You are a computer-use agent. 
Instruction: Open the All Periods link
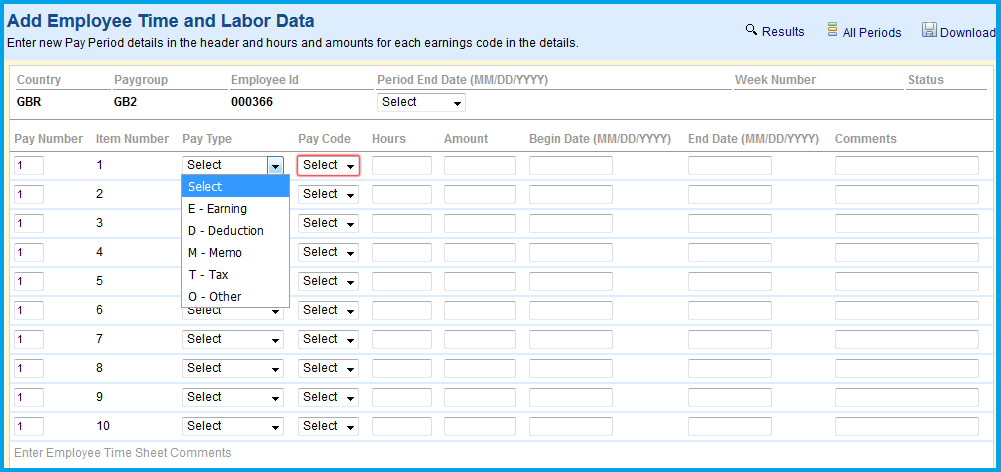pyautogui.click(x=871, y=33)
